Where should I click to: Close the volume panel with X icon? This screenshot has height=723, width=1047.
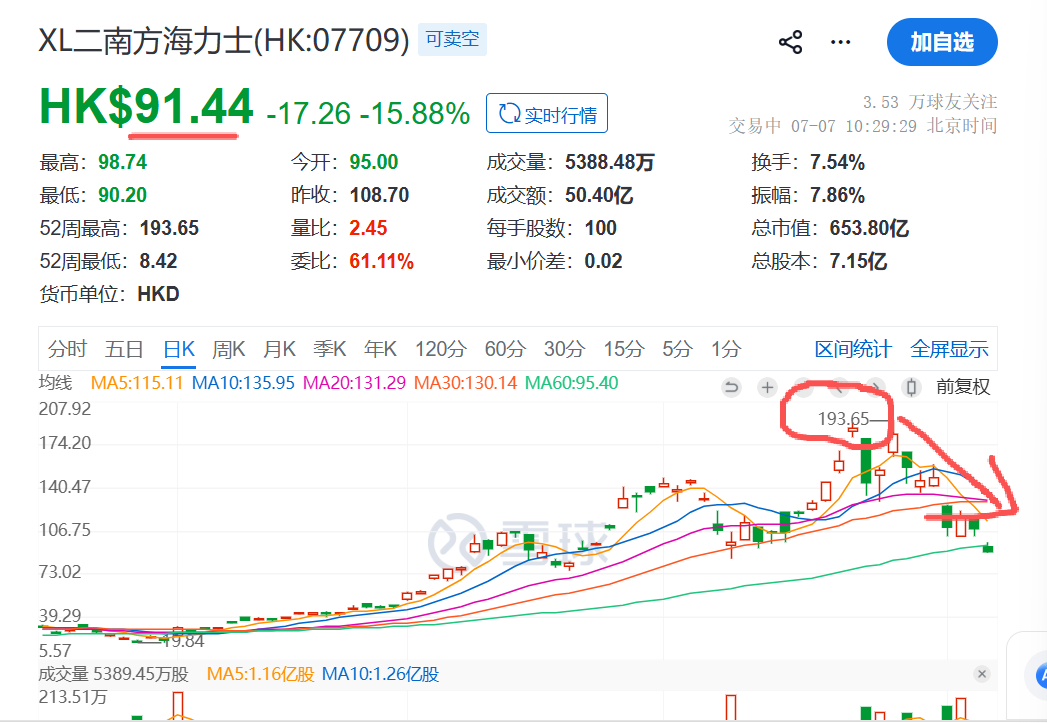click(982, 674)
